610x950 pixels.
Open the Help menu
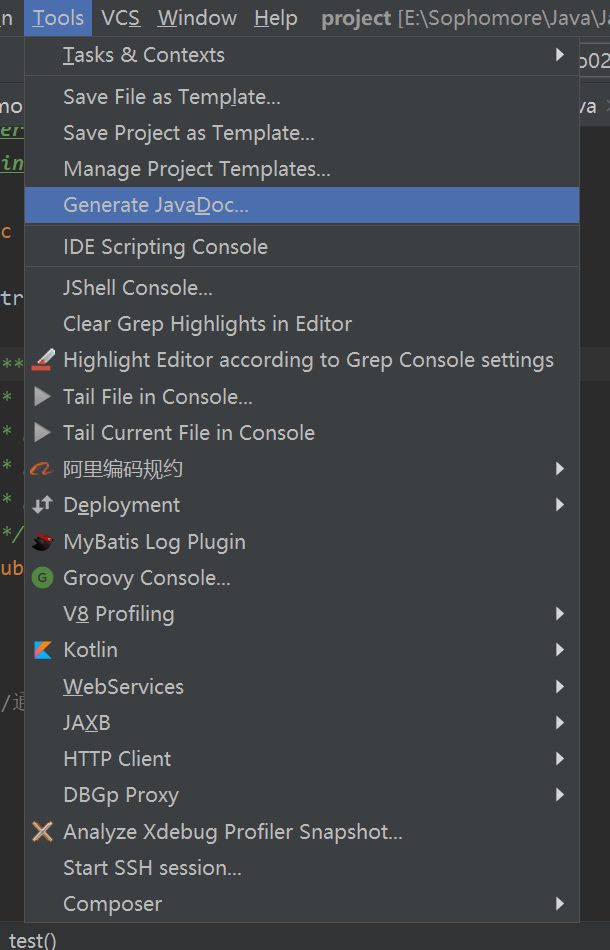tap(275, 18)
